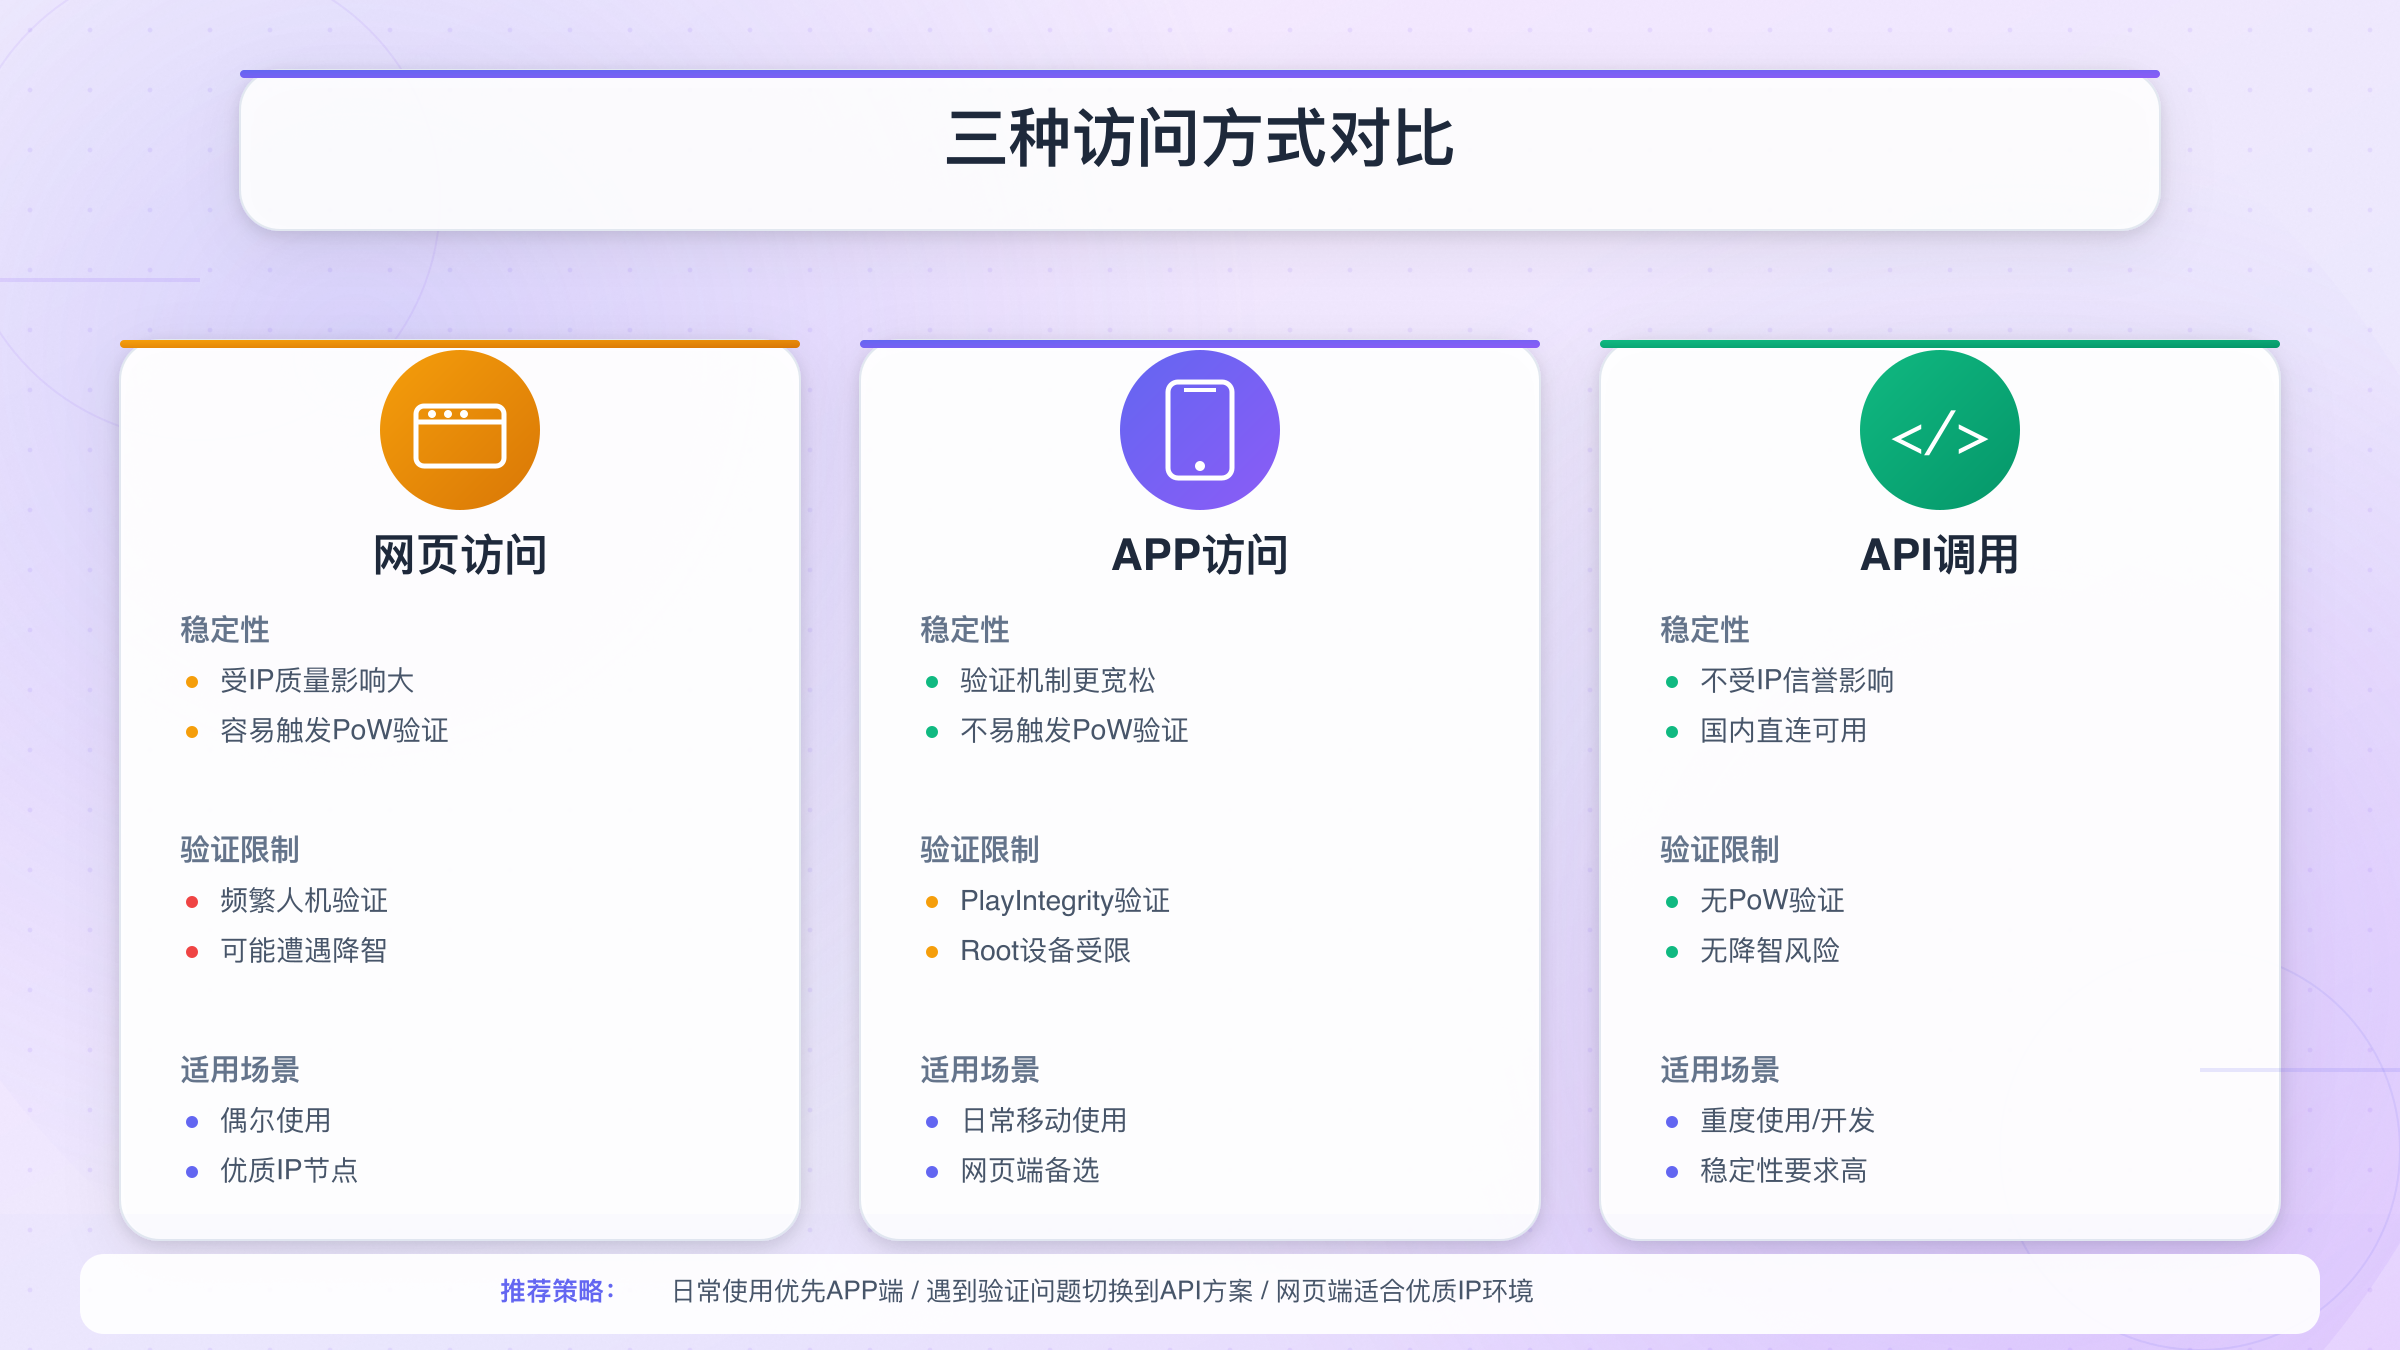Image resolution: width=2400 pixels, height=1350 pixels.
Task: Expand the 稳定性 section under 网页访问
Action: point(224,630)
